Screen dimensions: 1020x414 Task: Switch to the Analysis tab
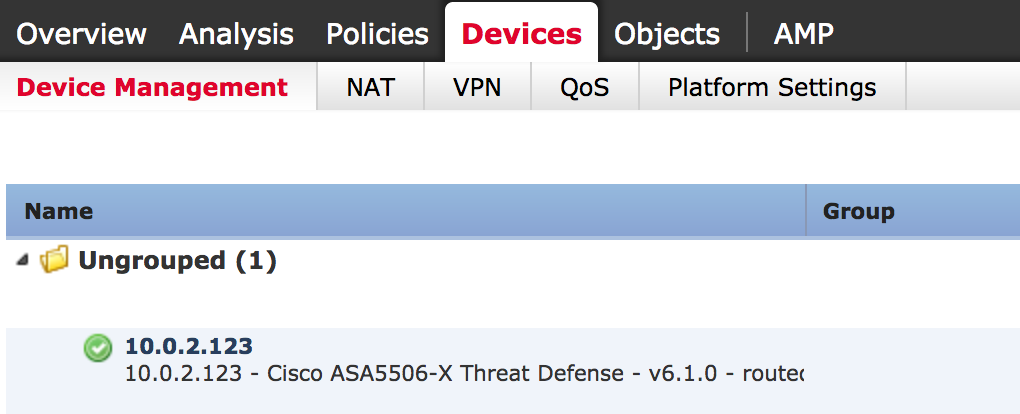point(236,34)
